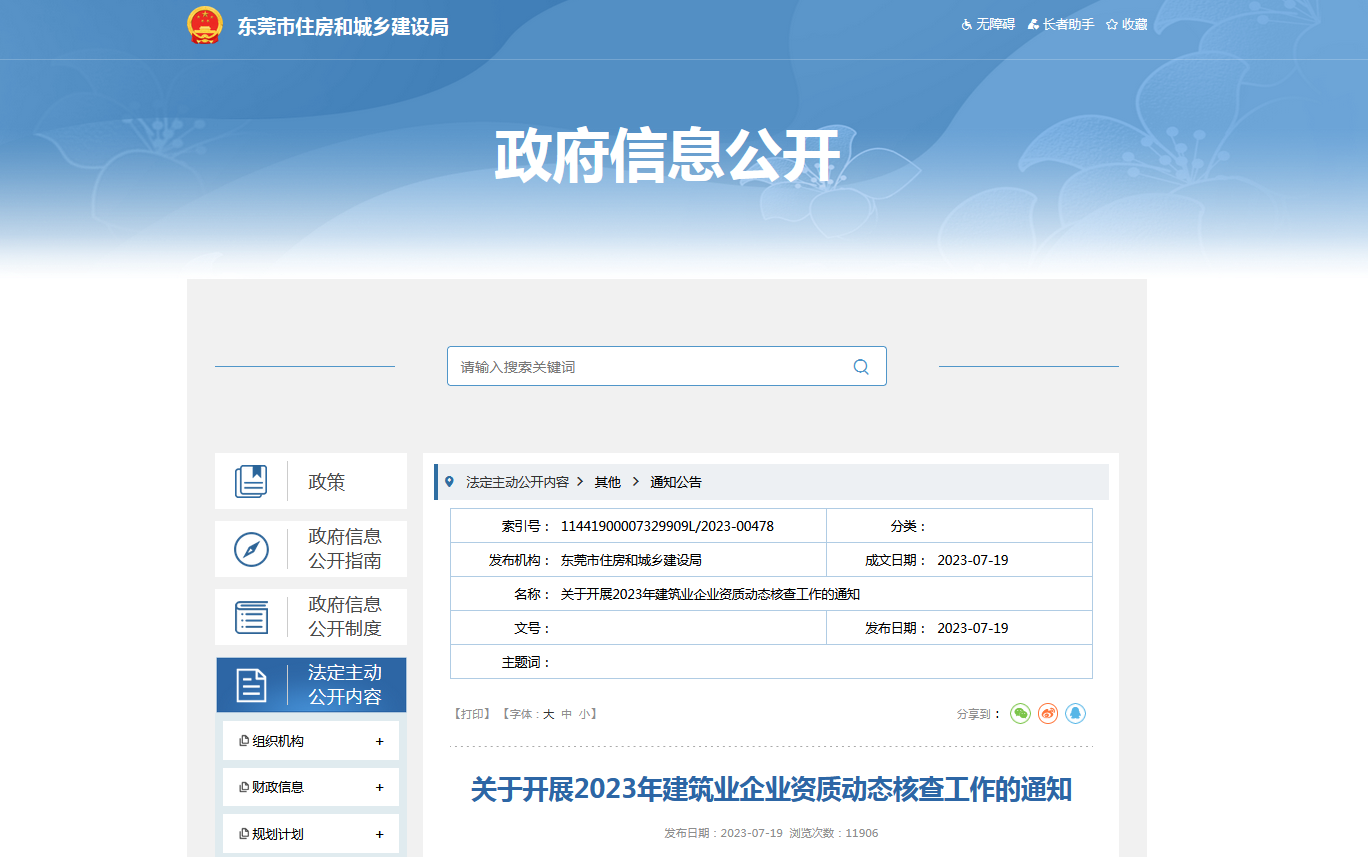The width and height of the screenshot is (1368, 857).
Task: Share the notice to WeChat
Action: (1020, 713)
